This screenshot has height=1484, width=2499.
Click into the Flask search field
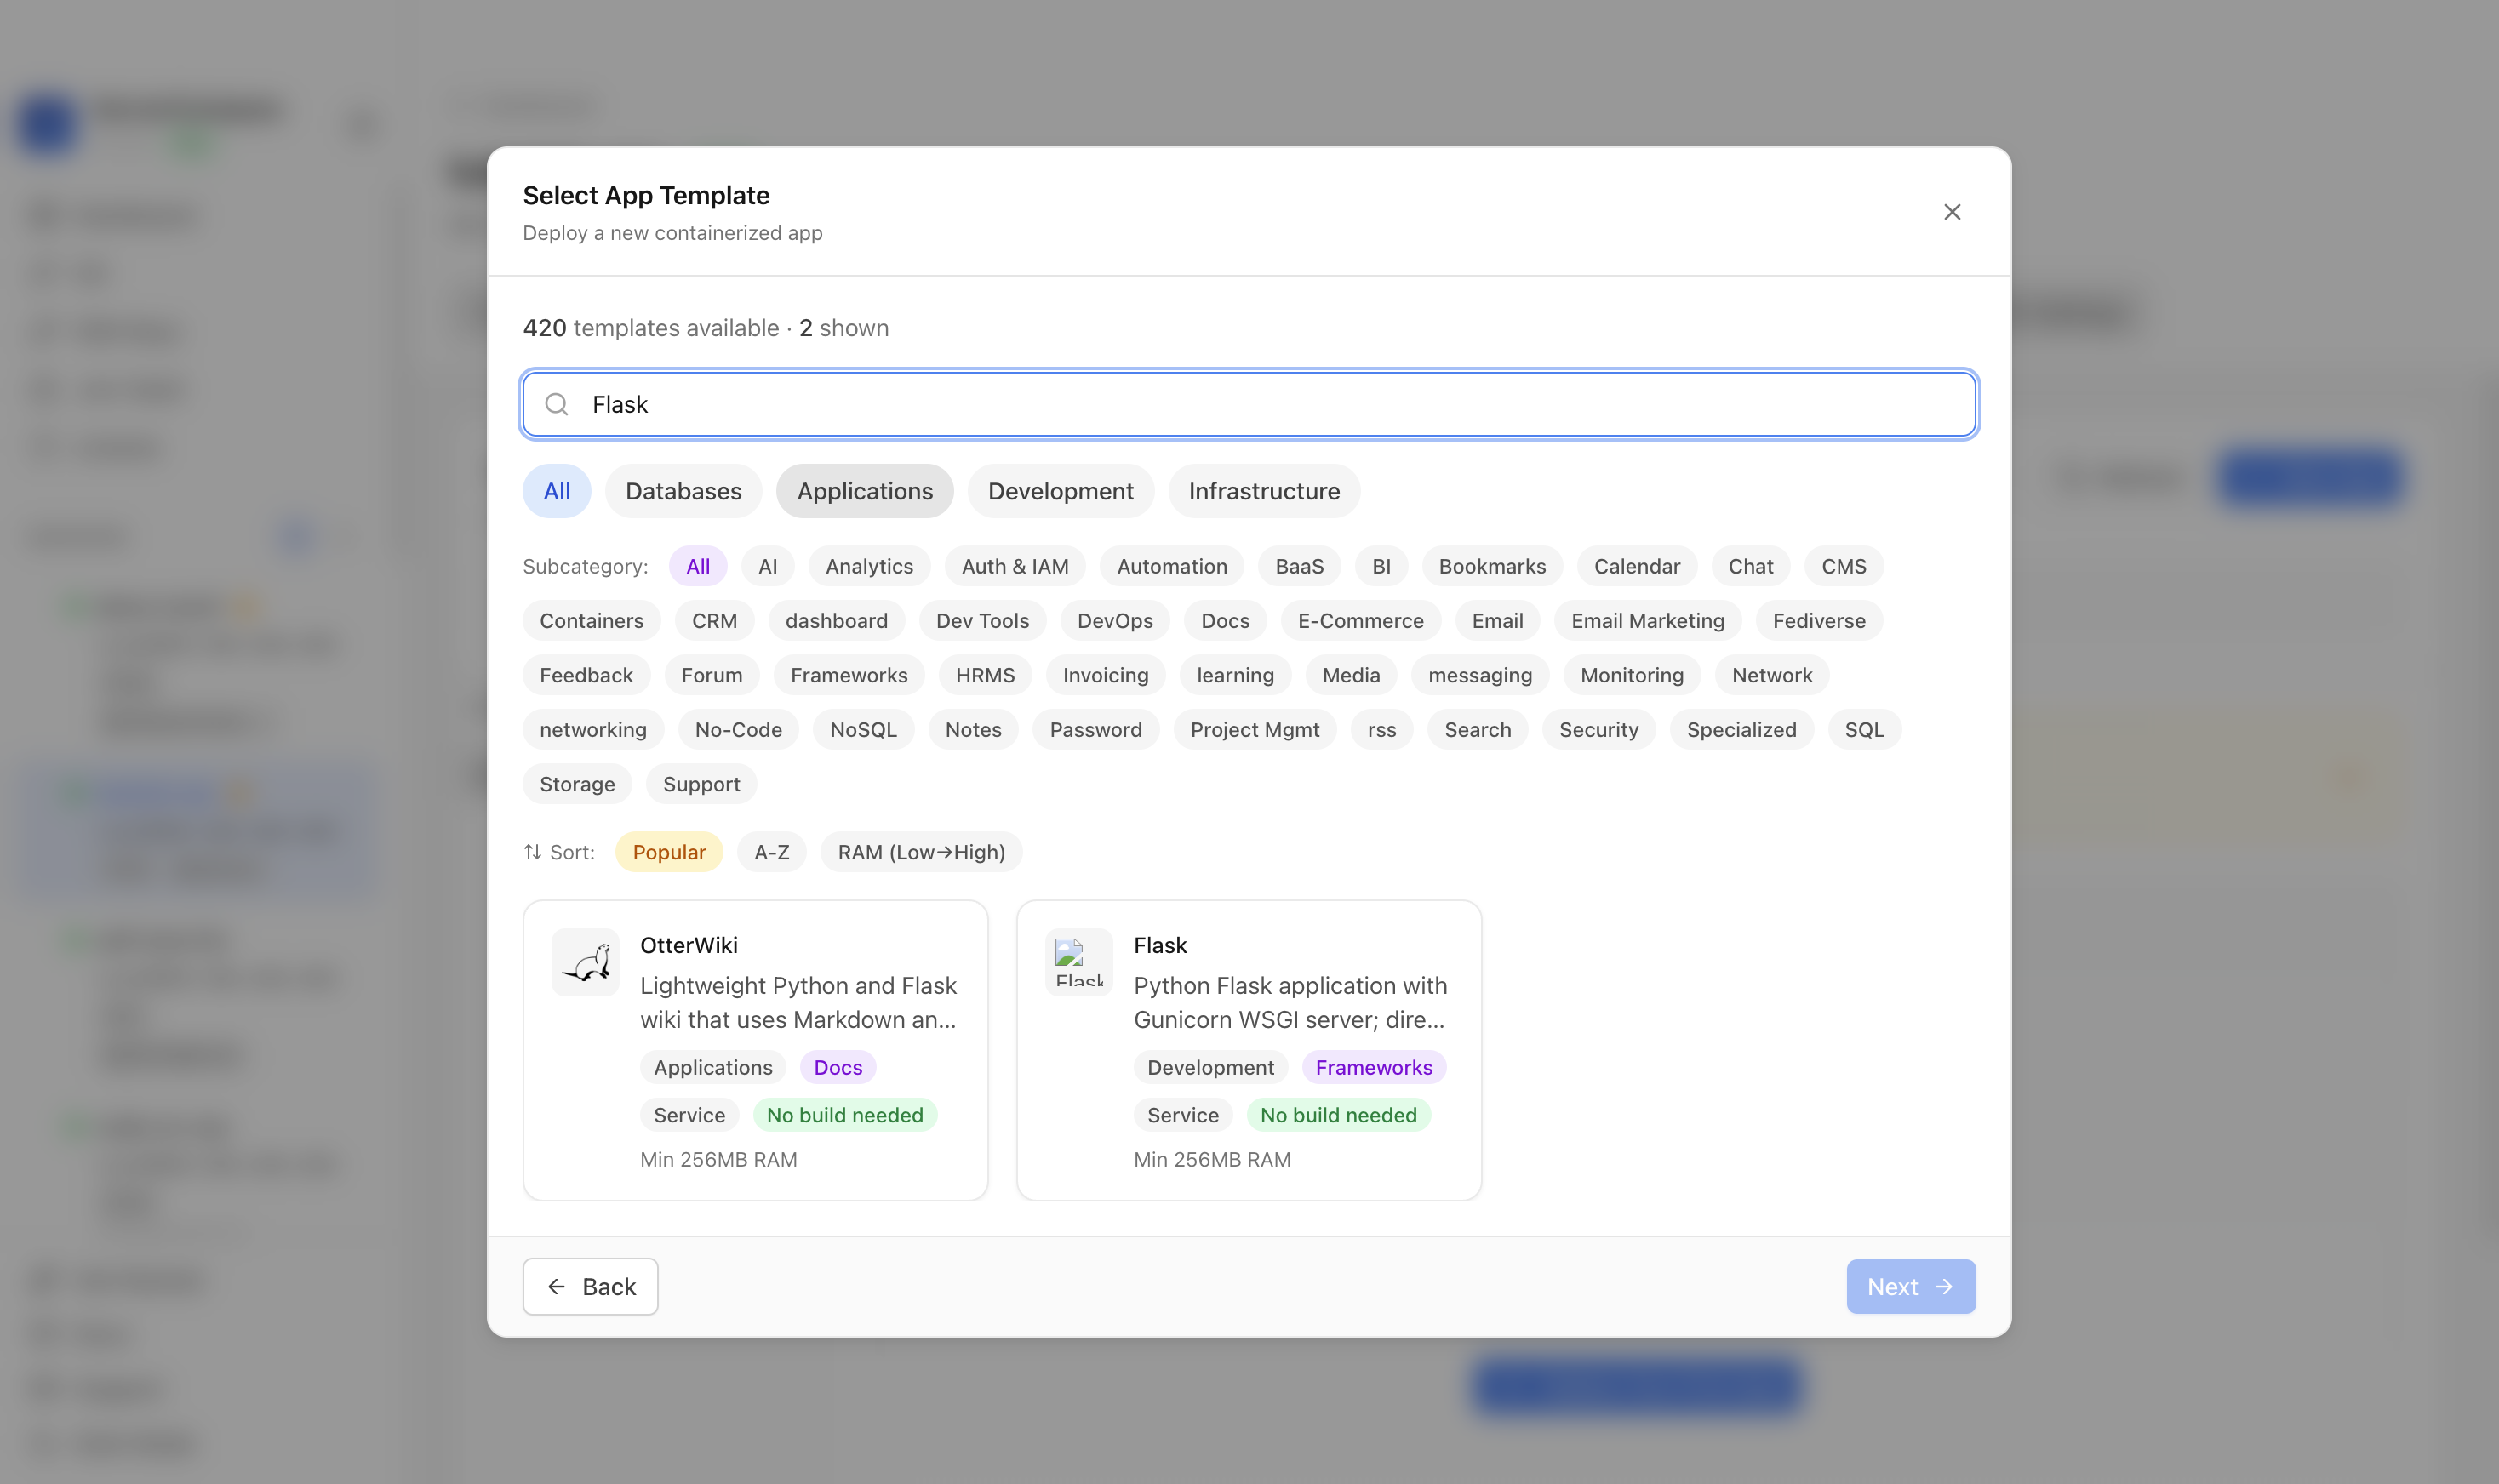1249,404
